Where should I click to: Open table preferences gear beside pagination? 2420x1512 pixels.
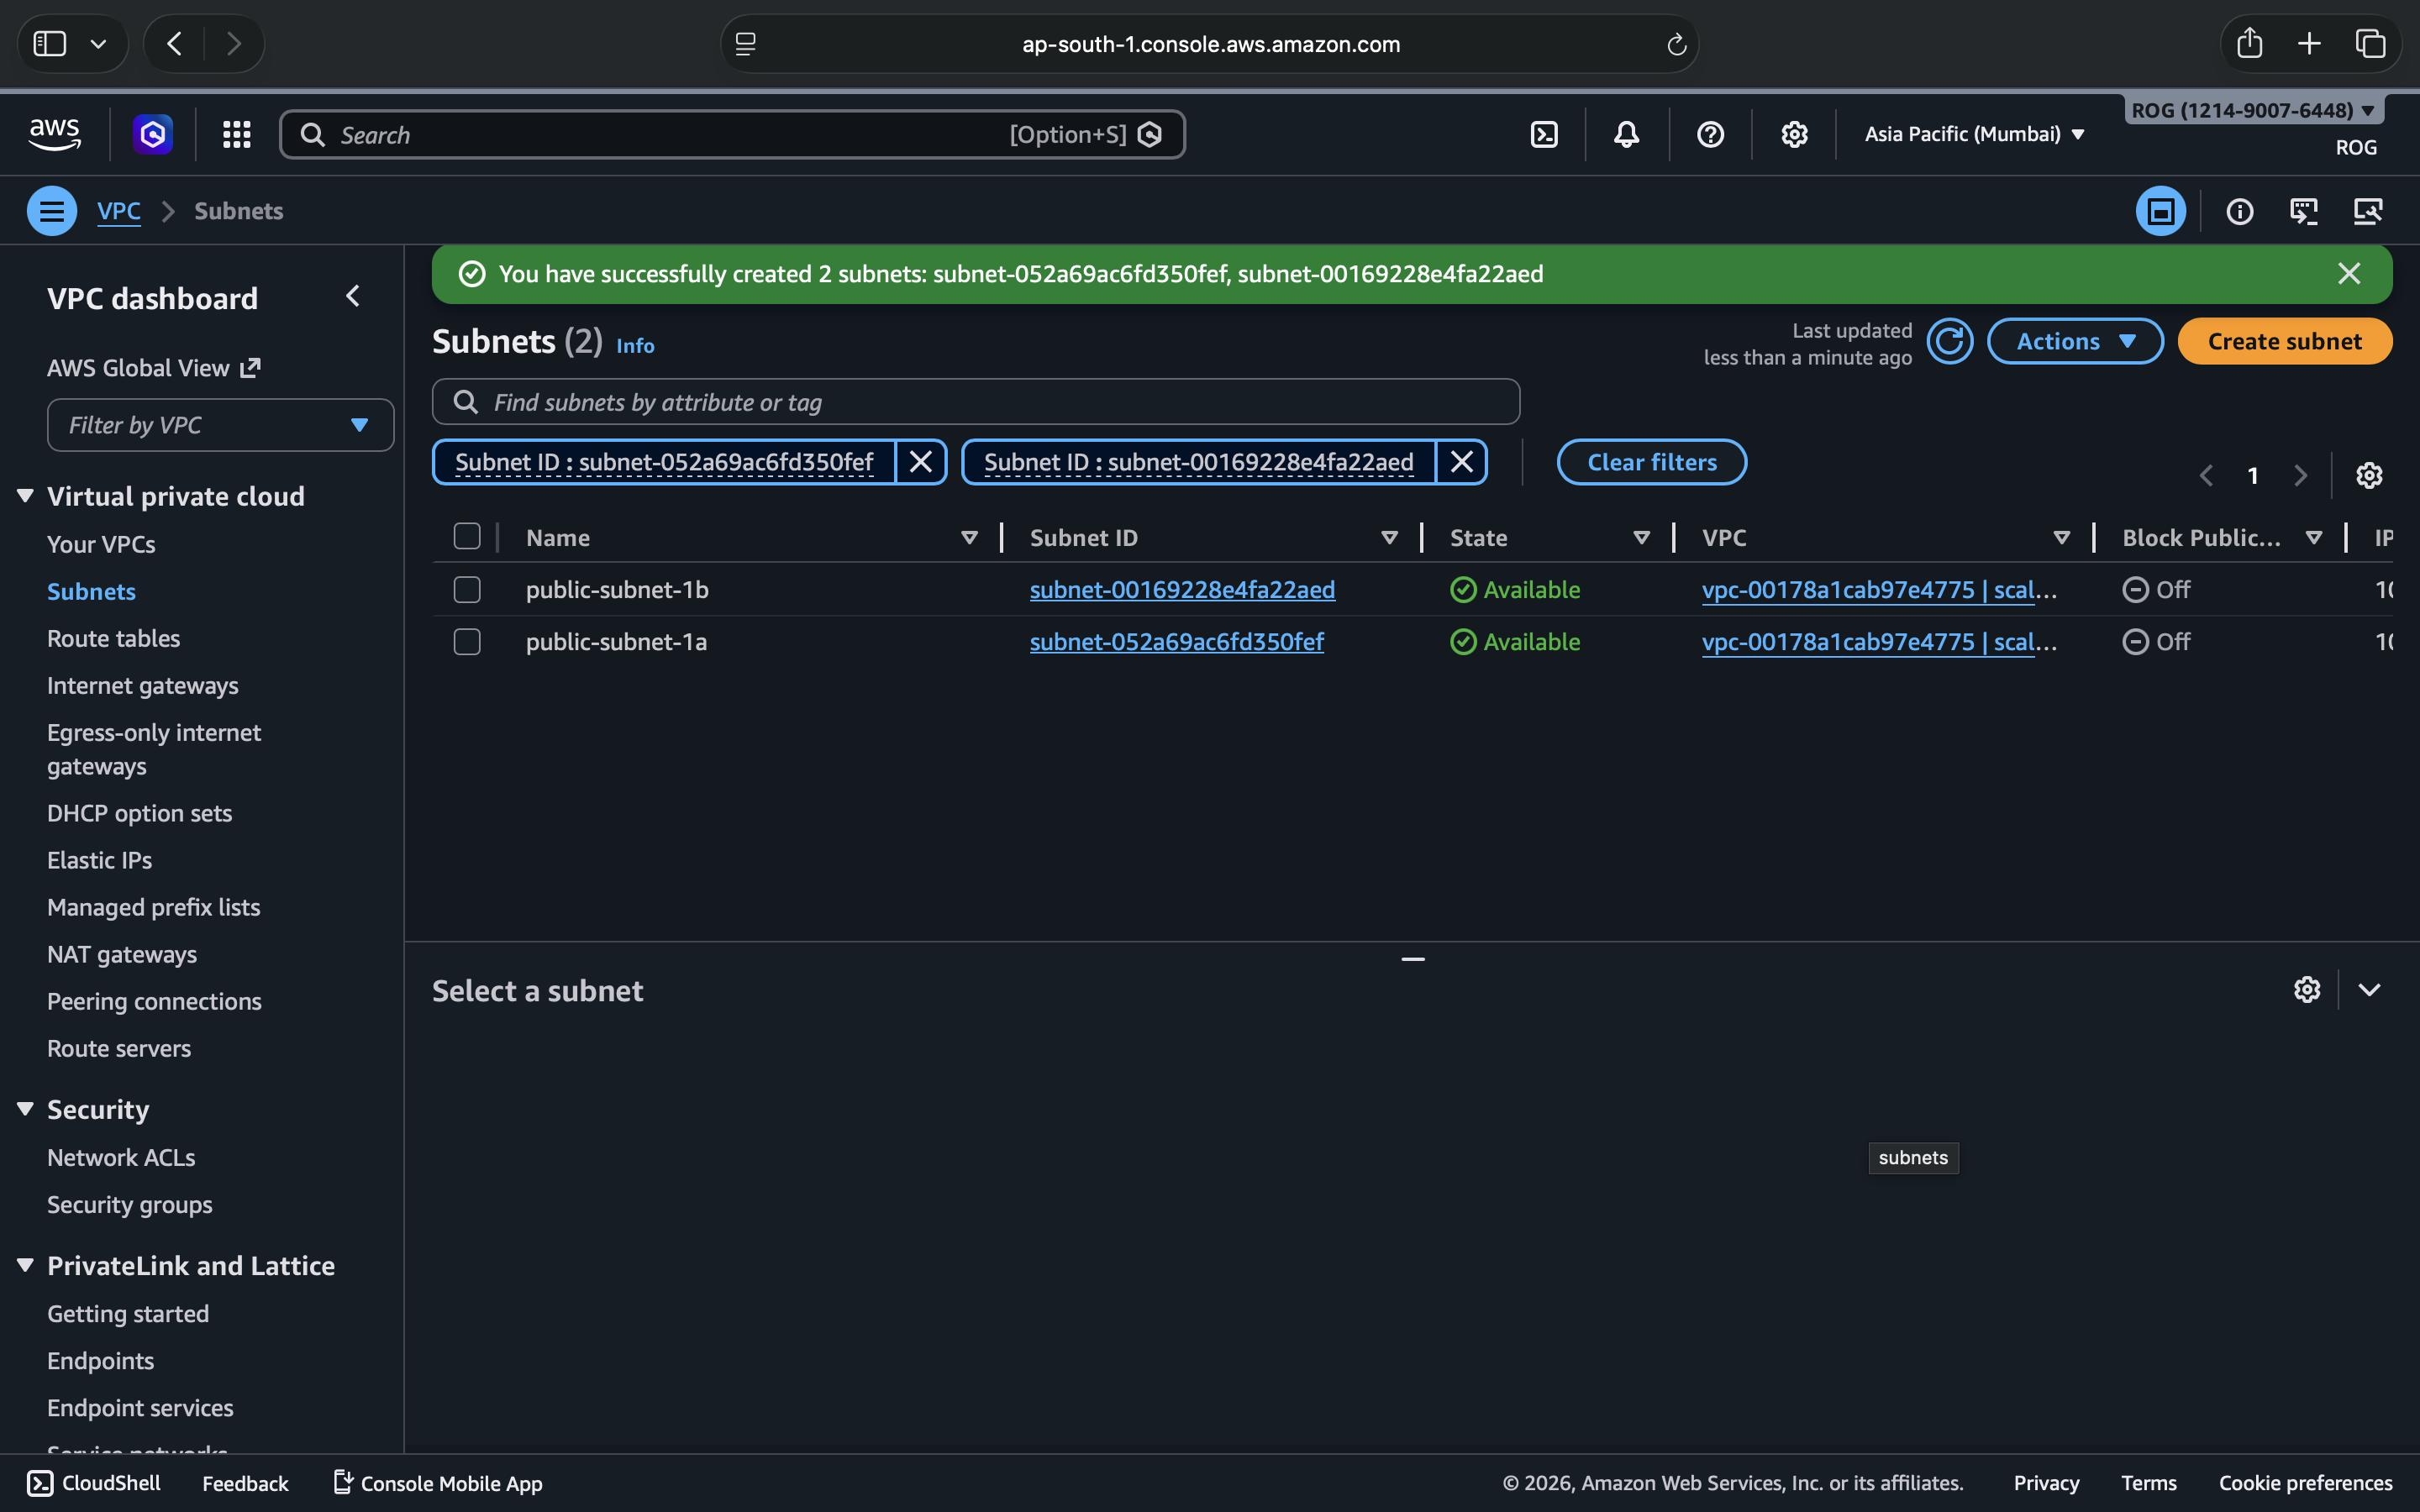pyautogui.click(x=2368, y=475)
